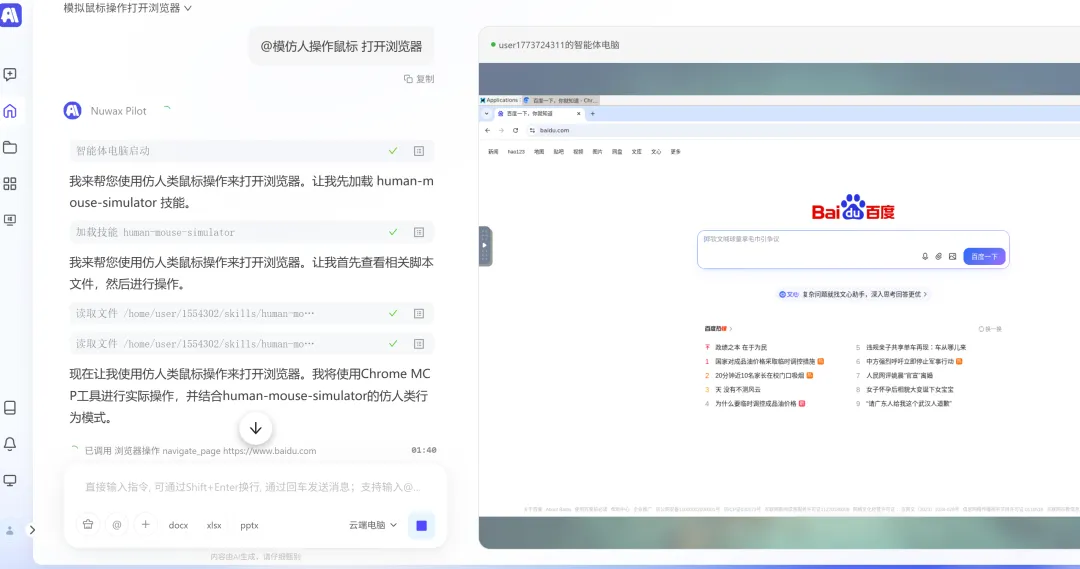Open the apps grid icon in the sidebar
1080x569 pixels.
click(10, 184)
